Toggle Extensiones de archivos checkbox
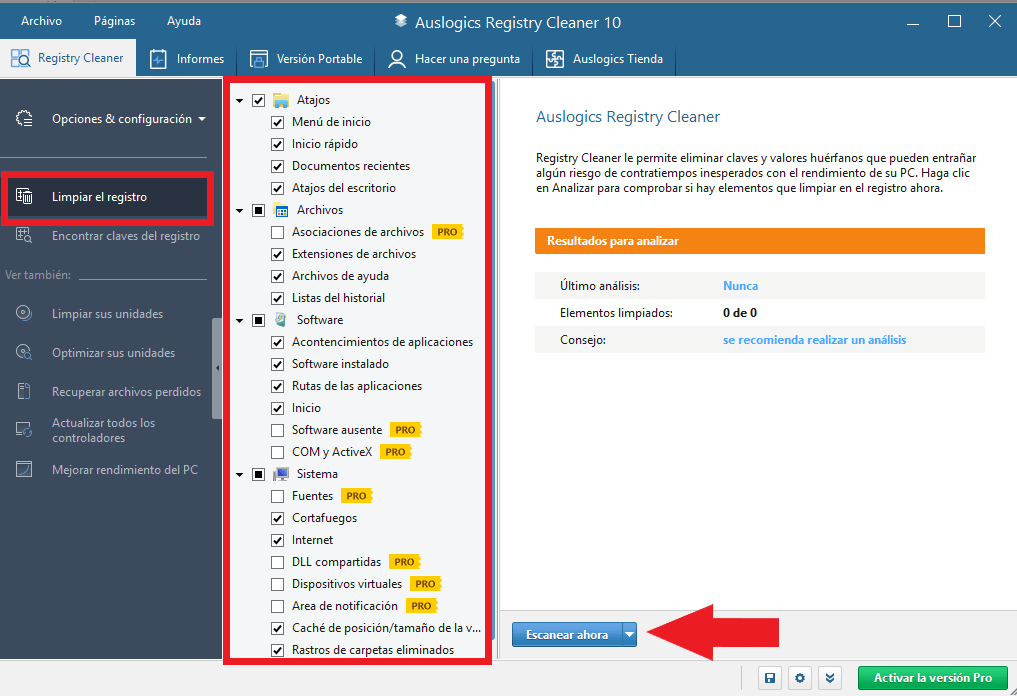 278,254
